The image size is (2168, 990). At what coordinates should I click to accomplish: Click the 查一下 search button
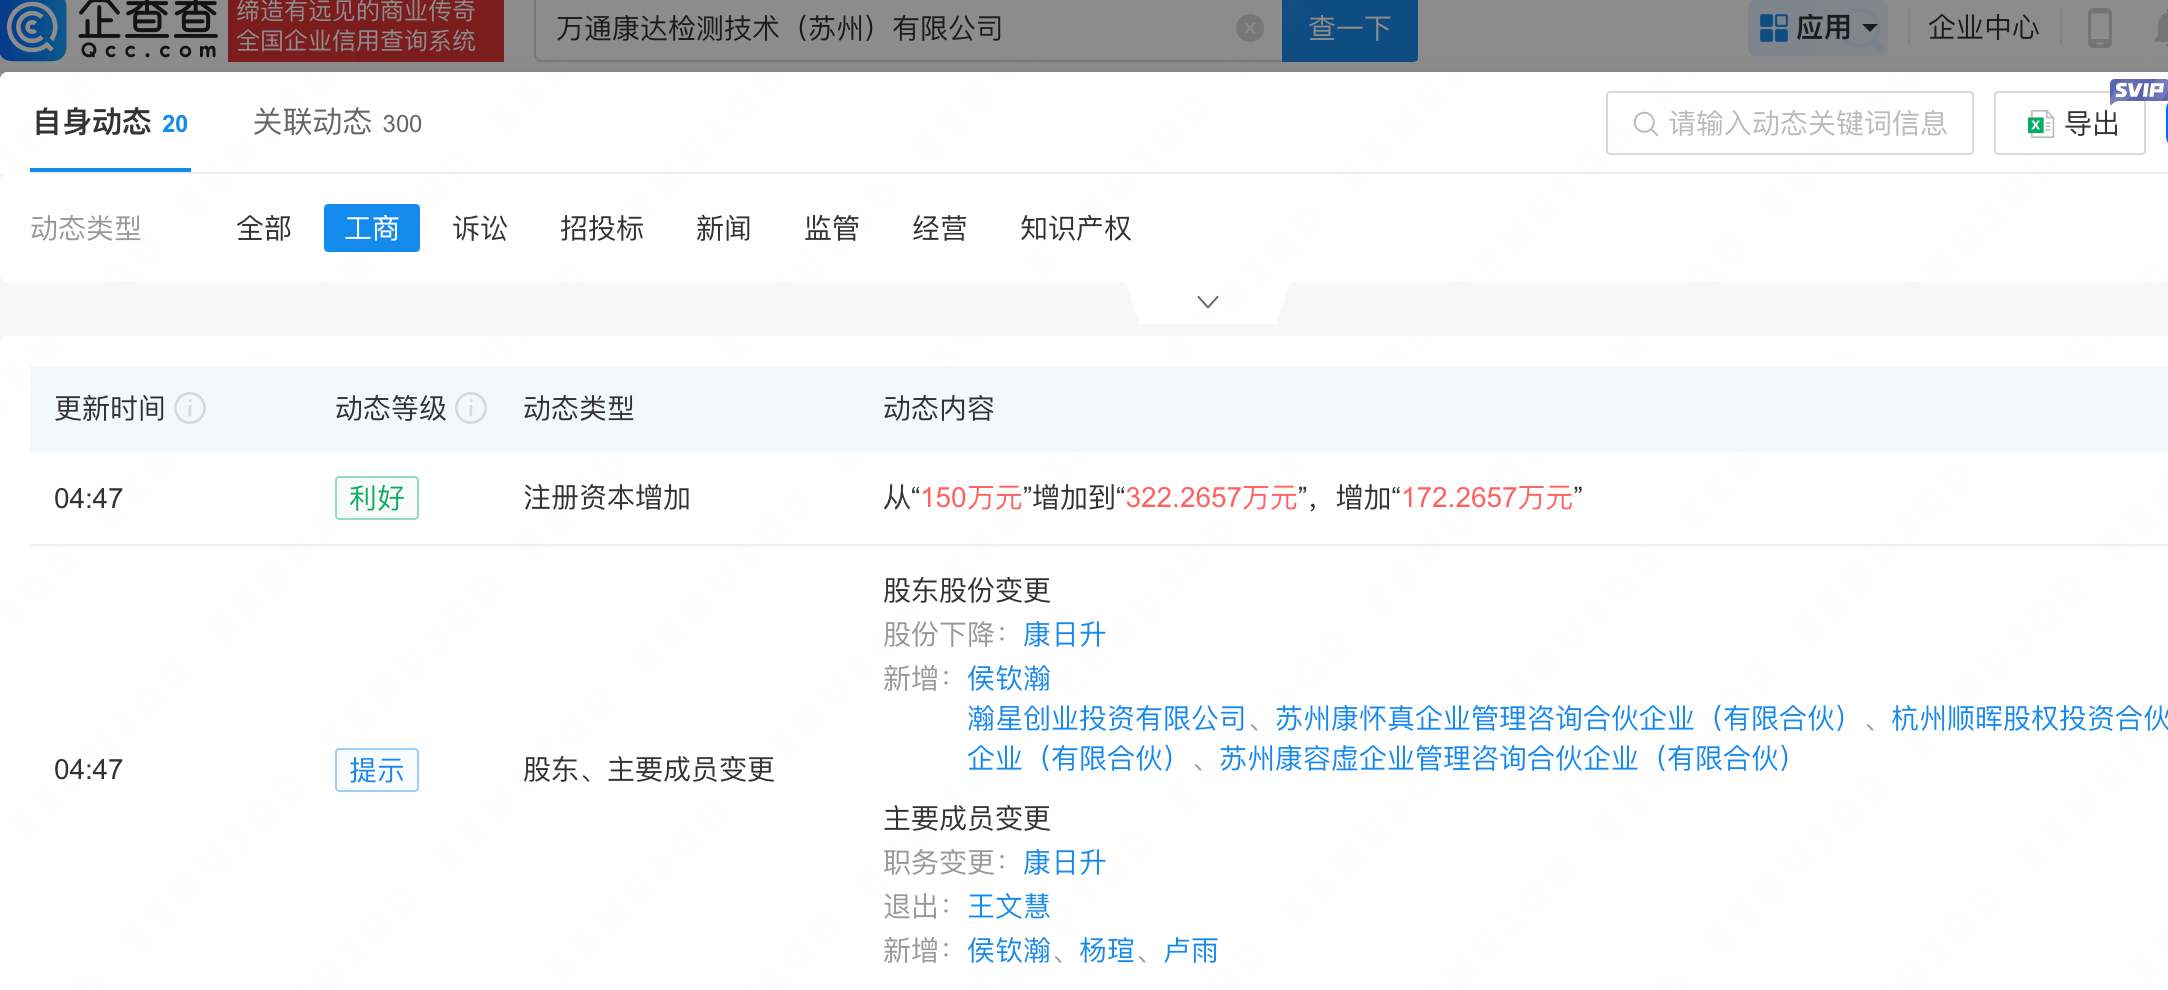point(1349,28)
